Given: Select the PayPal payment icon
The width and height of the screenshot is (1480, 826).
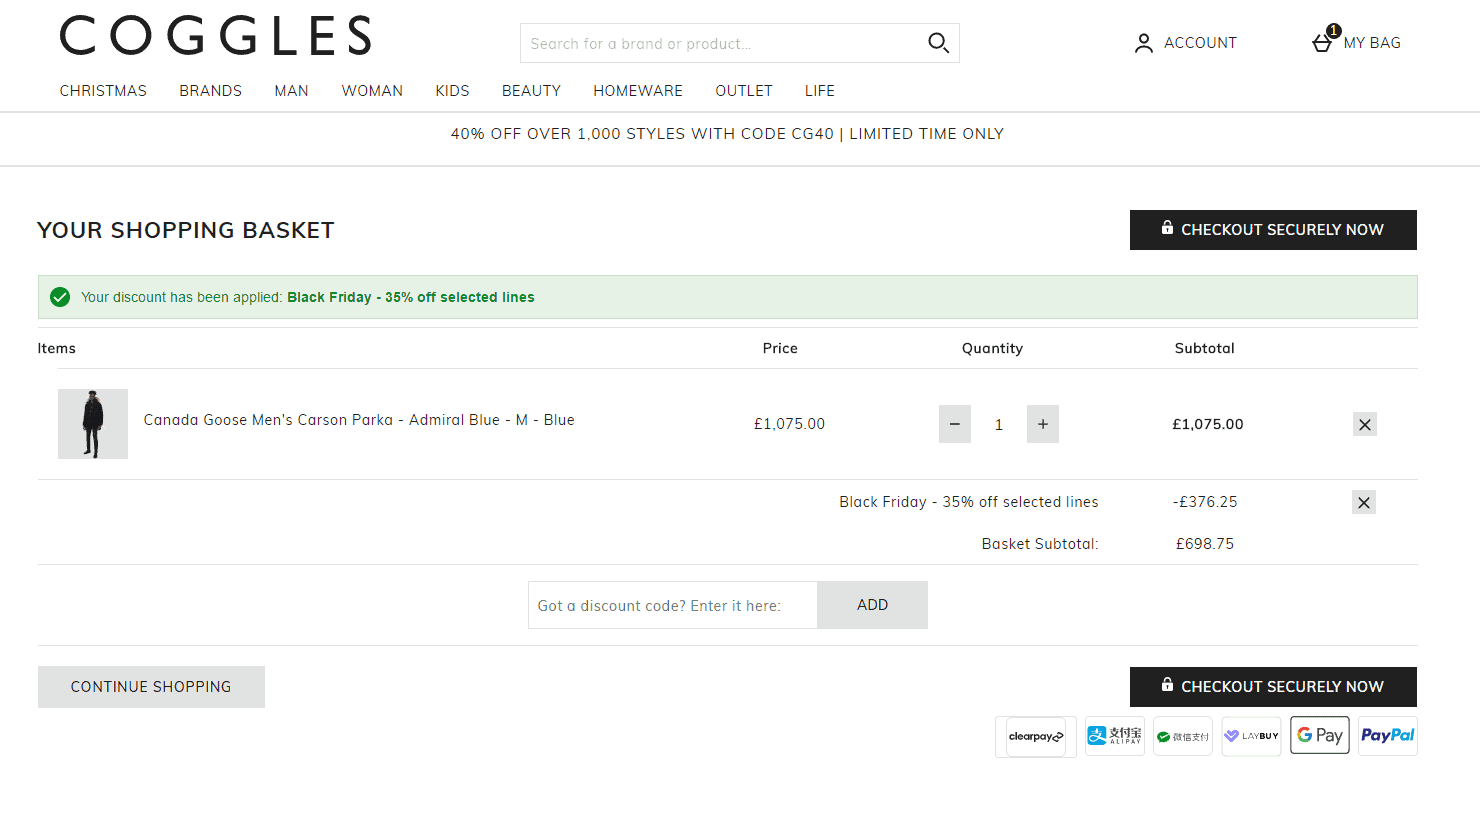Looking at the screenshot, I should 1388,736.
